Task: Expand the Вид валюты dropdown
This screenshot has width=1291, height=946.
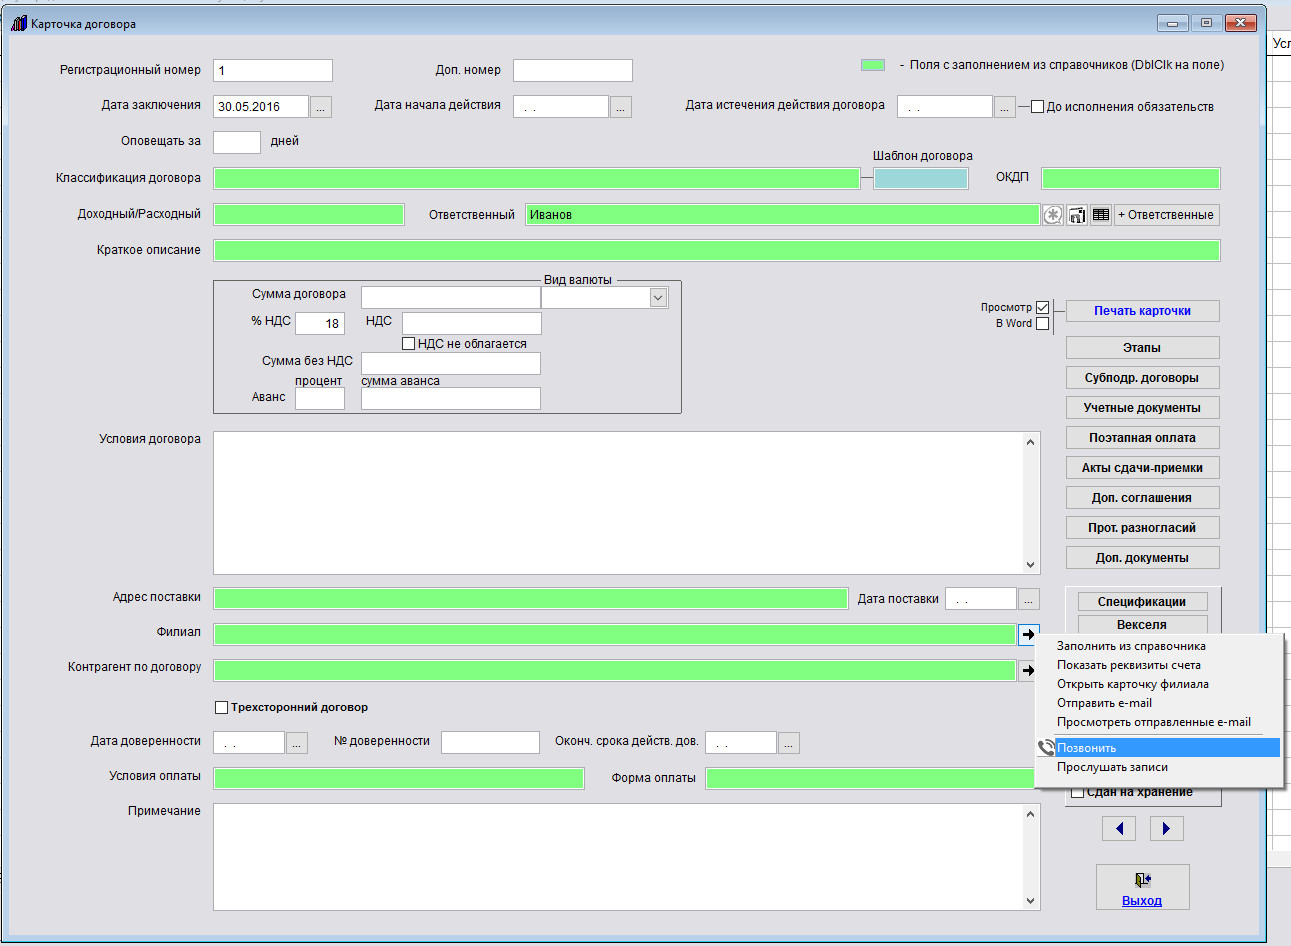Action: [658, 297]
